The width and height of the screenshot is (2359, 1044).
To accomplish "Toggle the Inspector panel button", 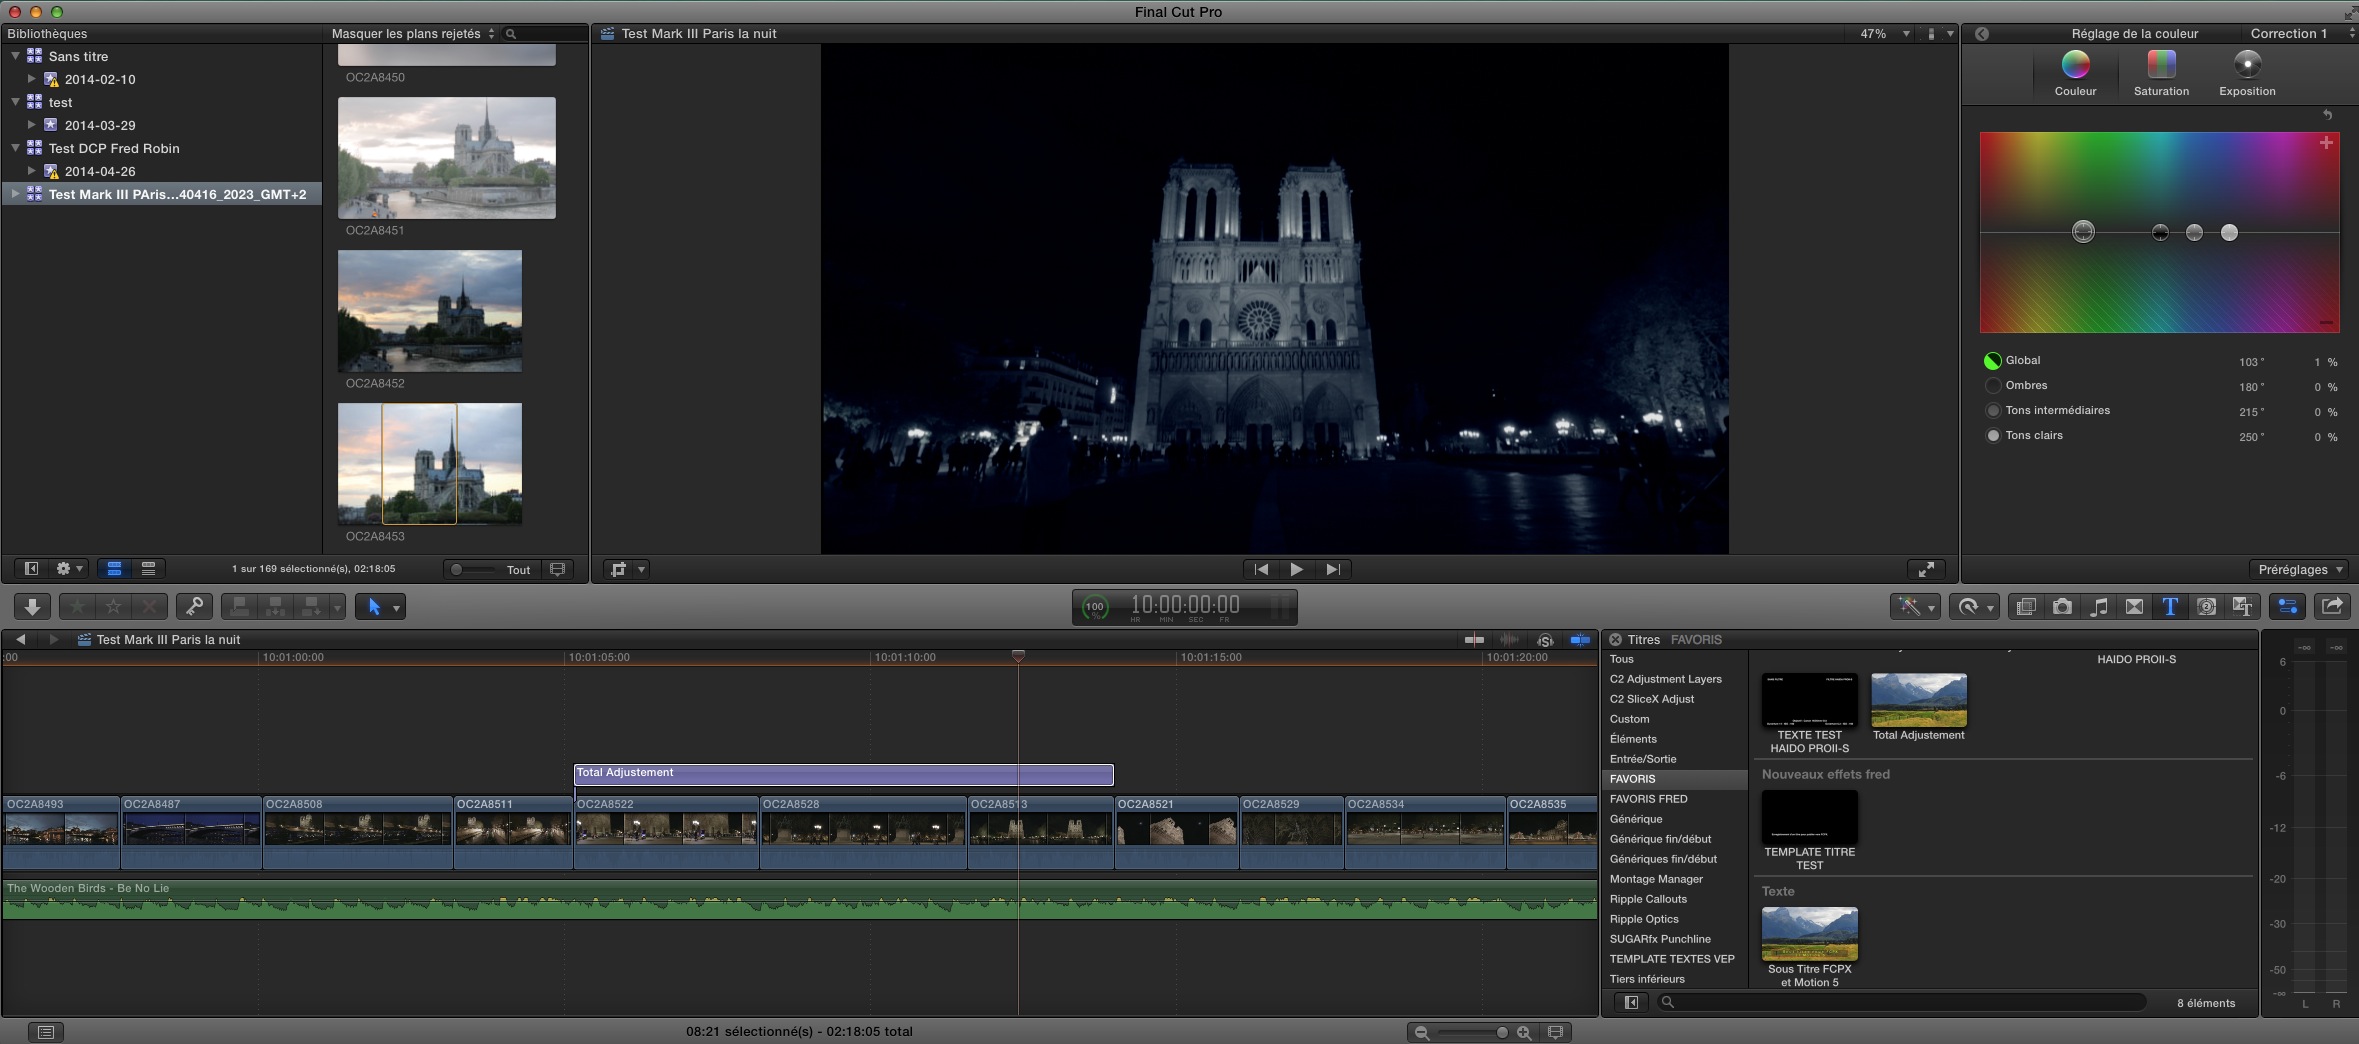I will (x=2288, y=606).
